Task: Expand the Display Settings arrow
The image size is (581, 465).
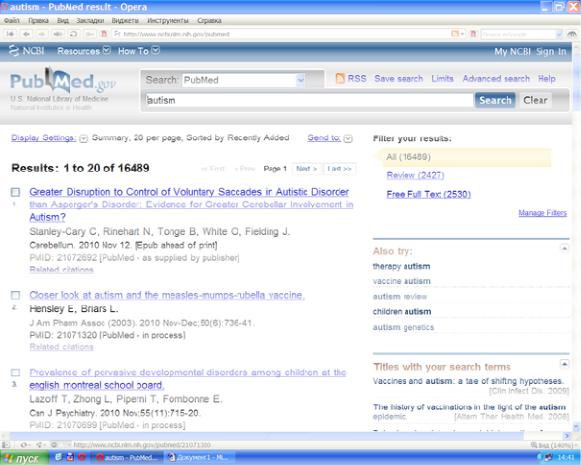Action: 84,139
